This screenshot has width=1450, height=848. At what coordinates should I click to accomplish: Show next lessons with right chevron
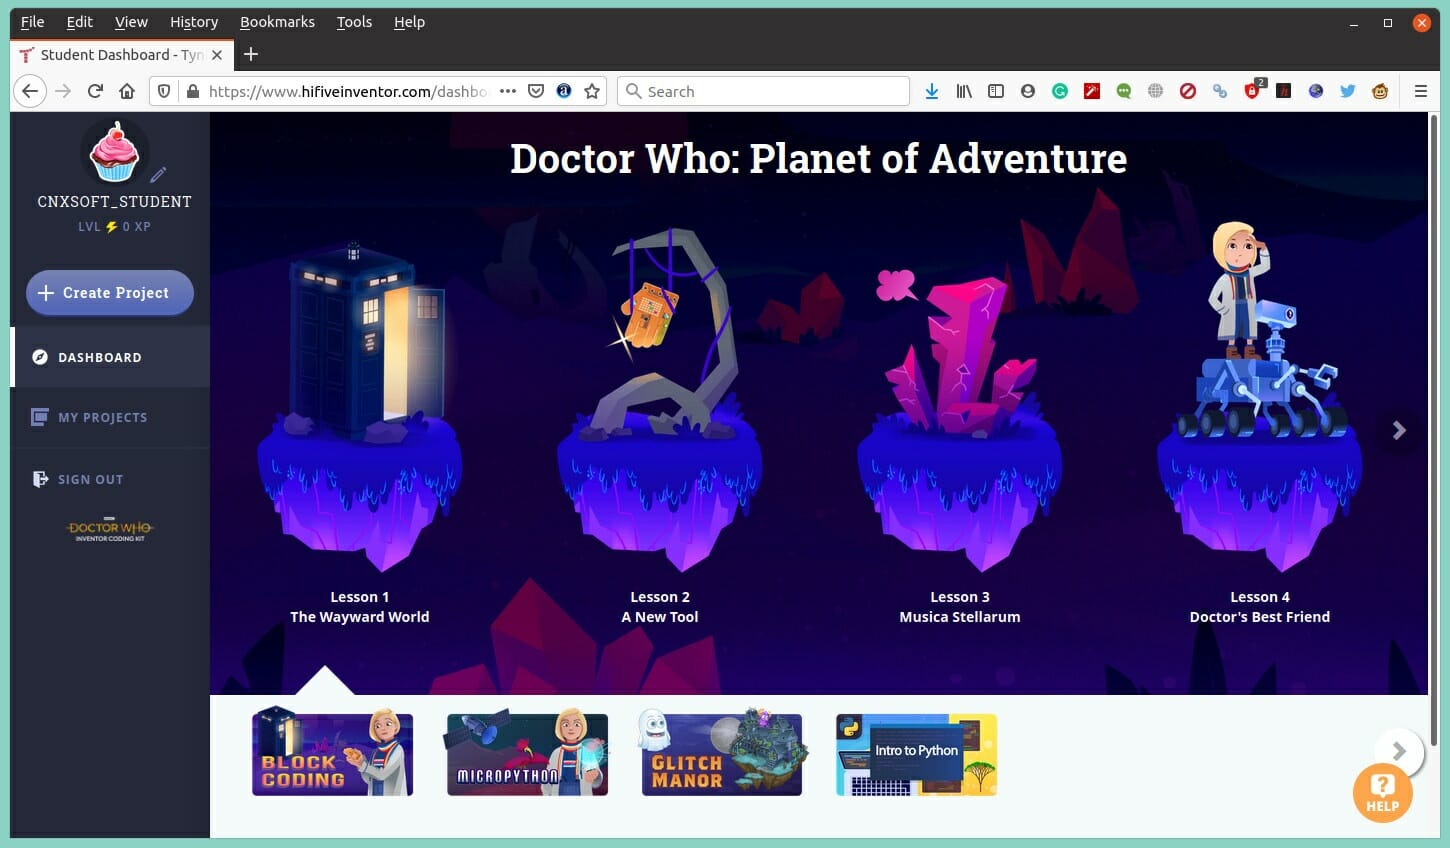(x=1399, y=430)
